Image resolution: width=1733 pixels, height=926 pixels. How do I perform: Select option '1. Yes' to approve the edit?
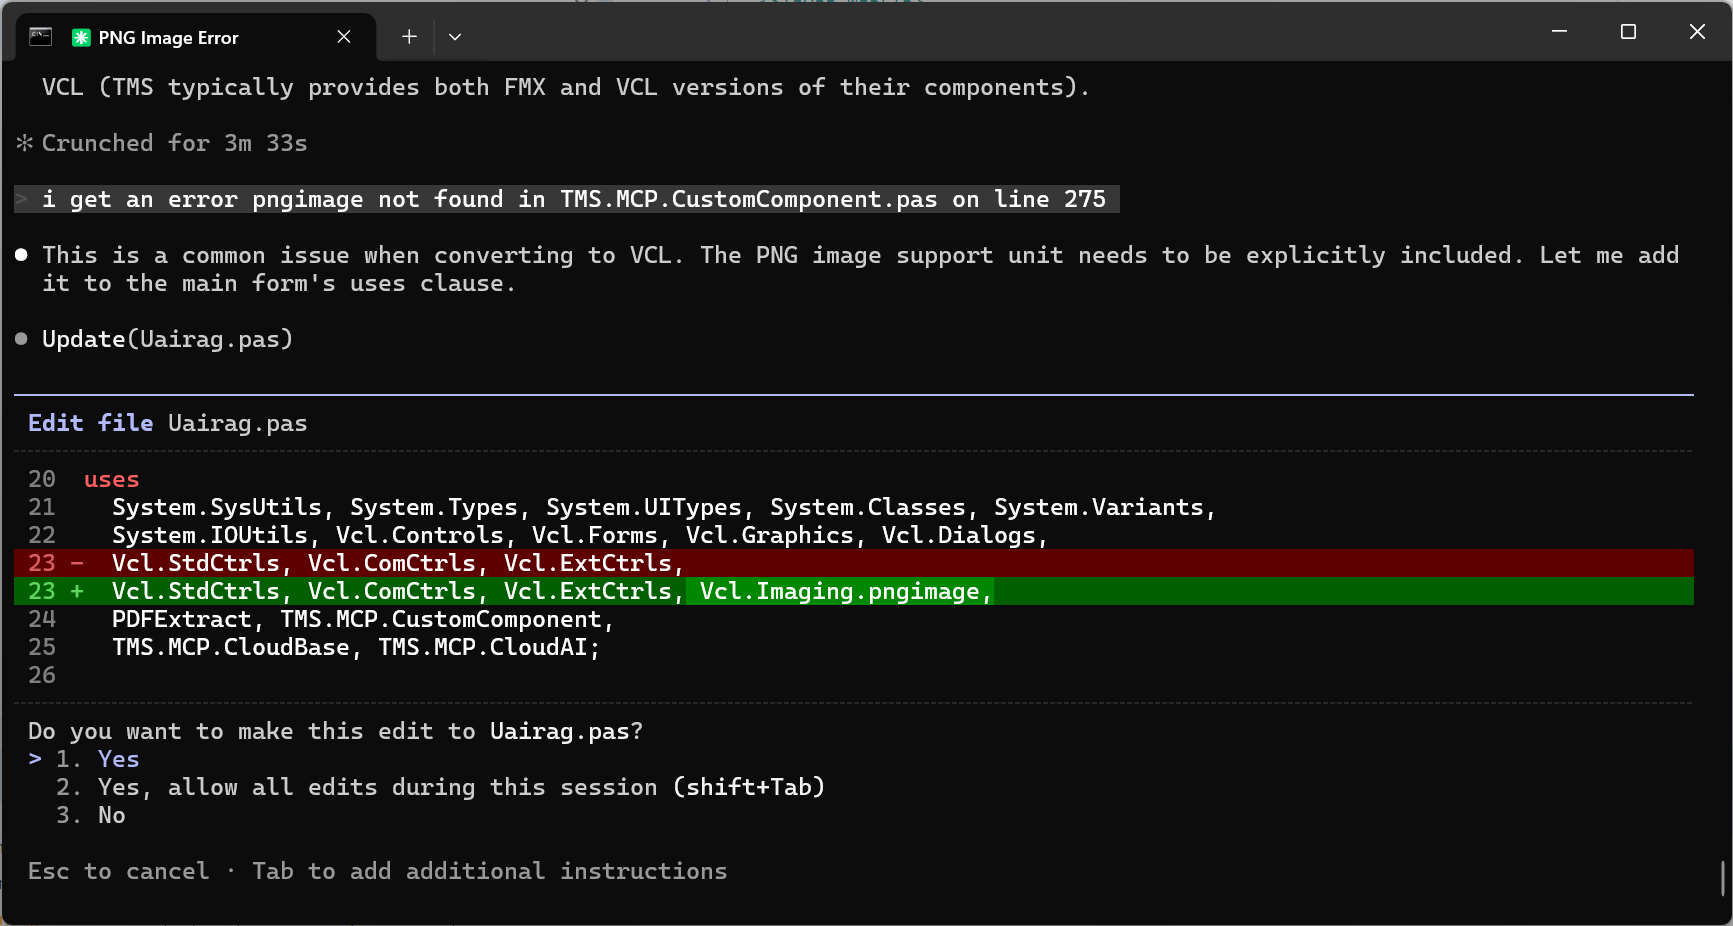(x=117, y=759)
